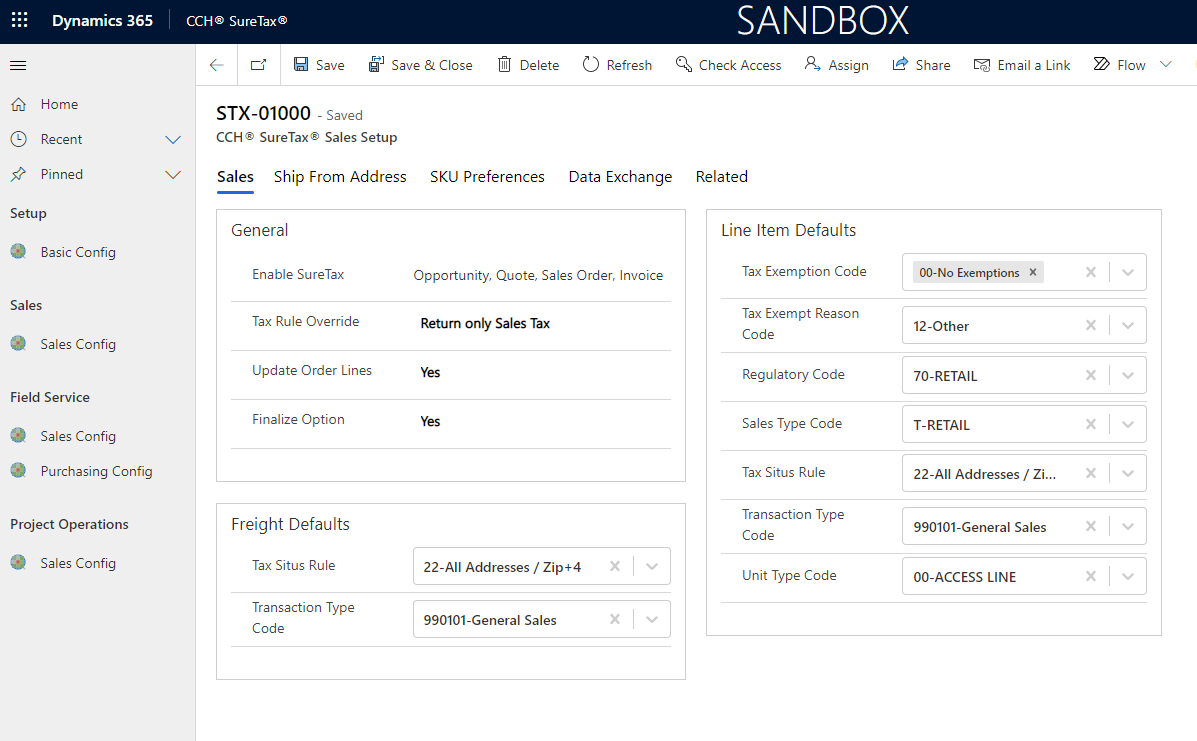This screenshot has width=1197, height=741.
Task: Click the Pinned pushpin icon
Action: (x=19, y=174)
